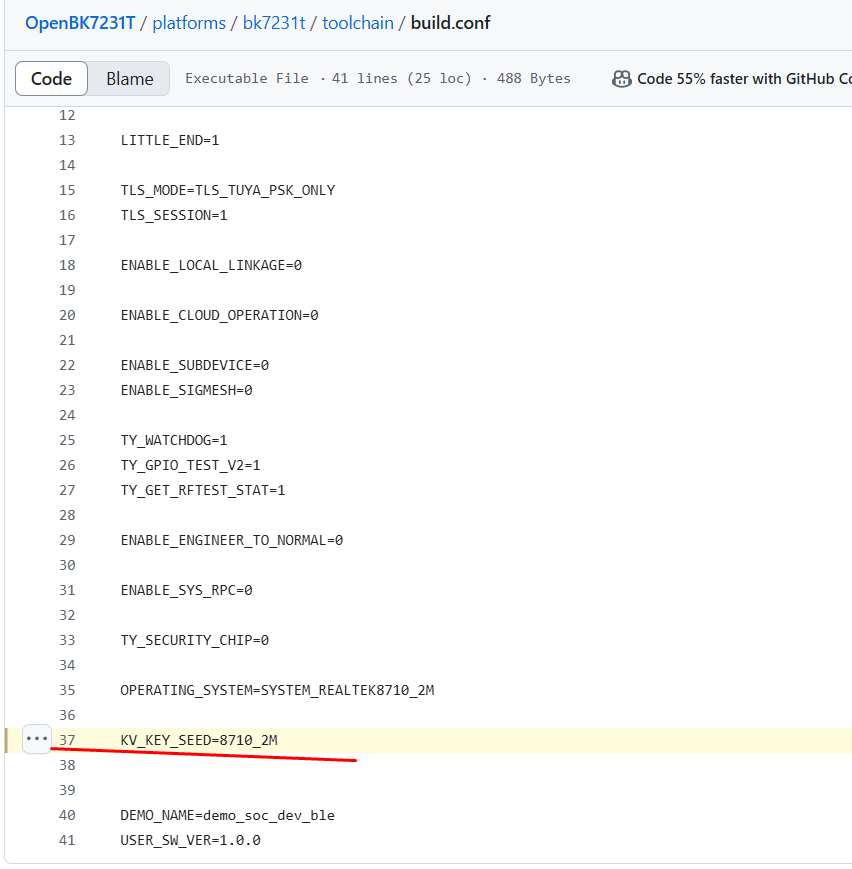Viewport: 852px width, 869px height.
Task: Switch to the Blame view tab
Action: click(x=130, y=79)
